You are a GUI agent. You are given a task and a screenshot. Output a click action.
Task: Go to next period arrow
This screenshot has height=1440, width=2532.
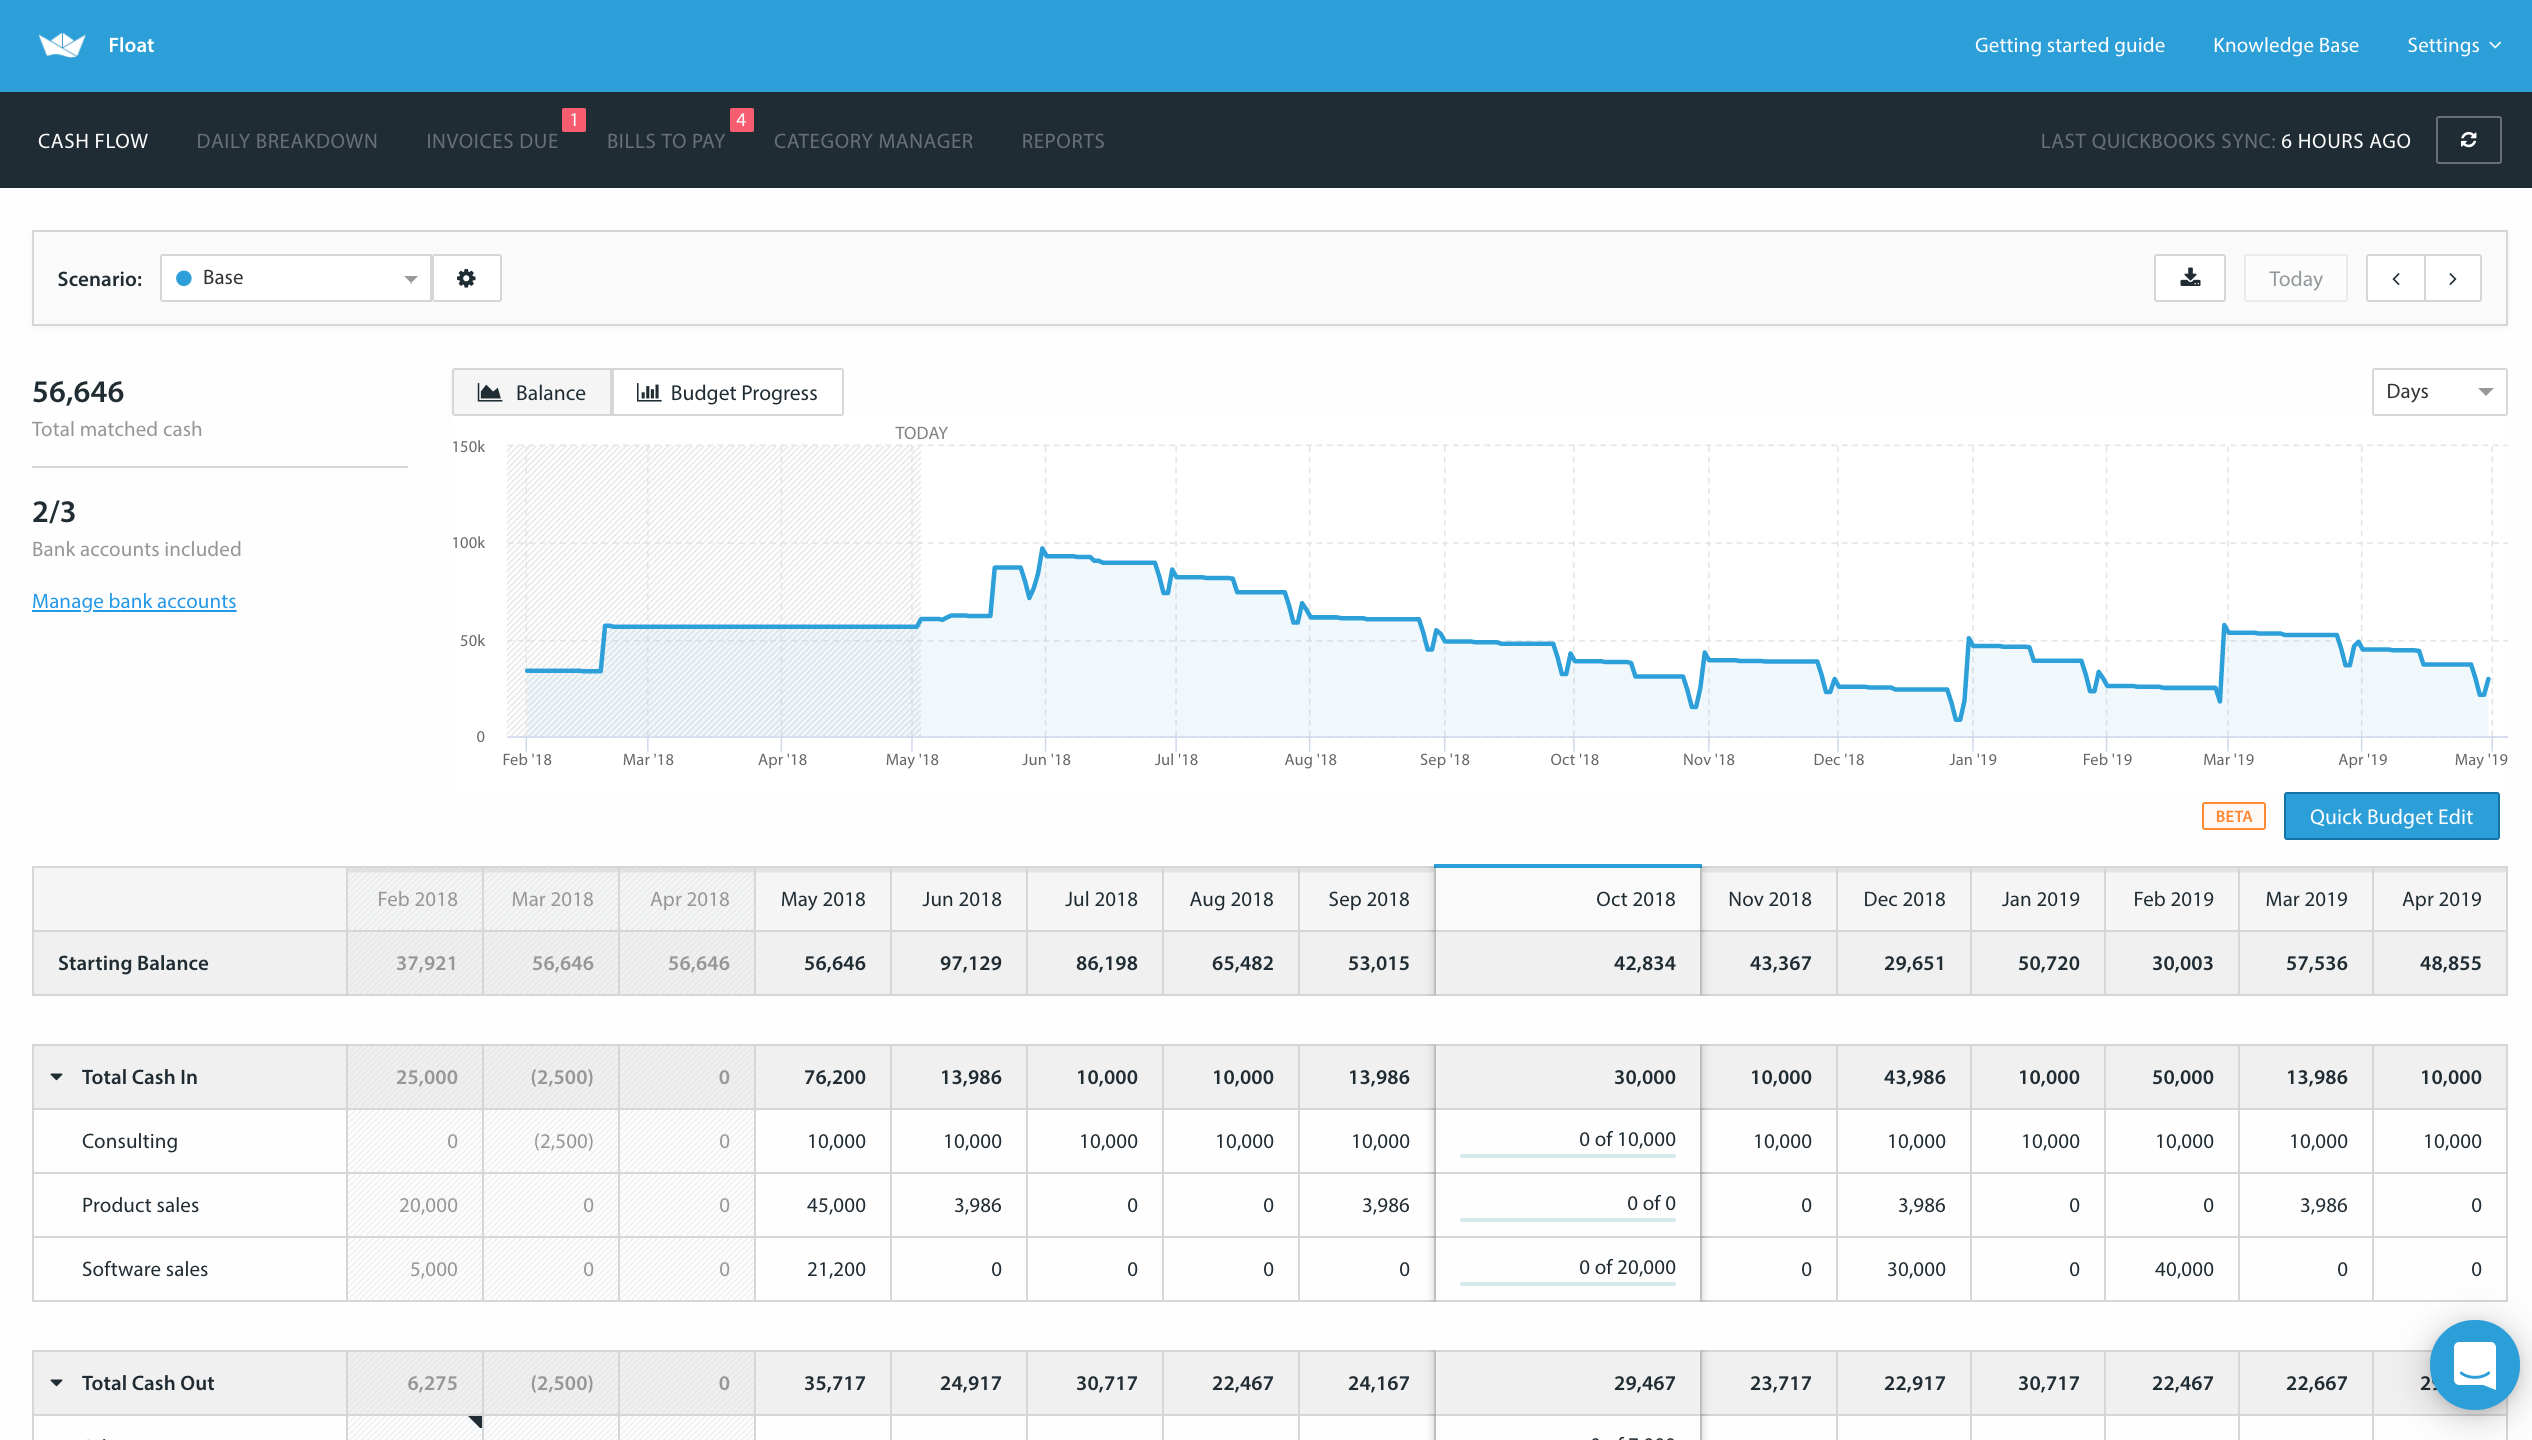click(2452, 279)
